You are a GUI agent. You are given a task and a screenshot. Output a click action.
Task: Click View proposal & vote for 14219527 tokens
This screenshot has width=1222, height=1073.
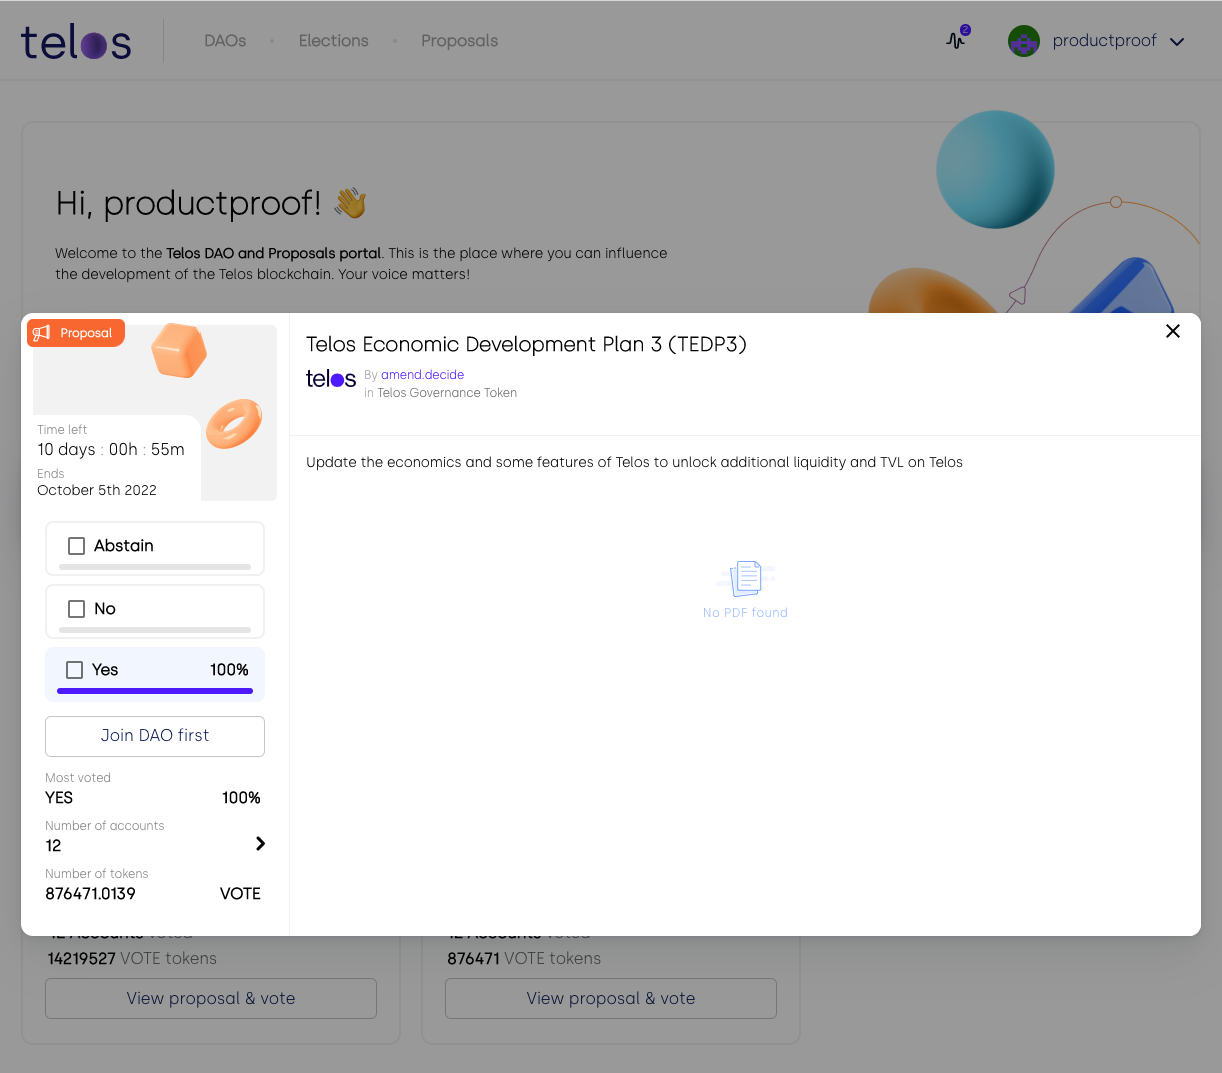click(211, 998)
